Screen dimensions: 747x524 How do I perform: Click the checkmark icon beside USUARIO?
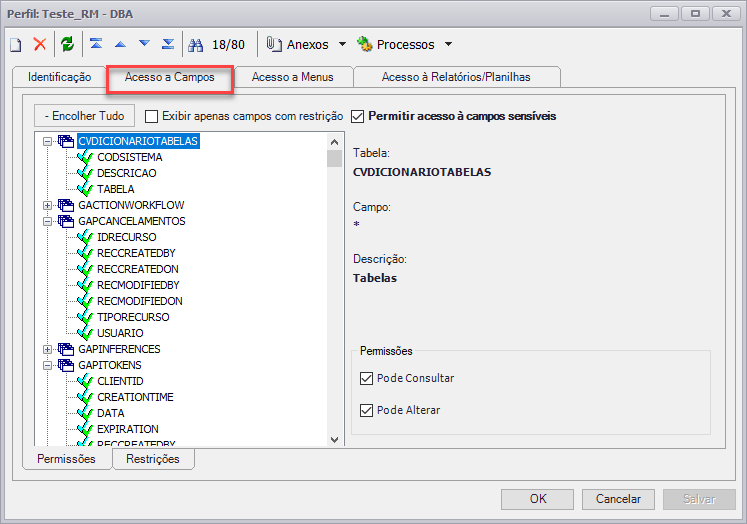click(x=85, y=333)
